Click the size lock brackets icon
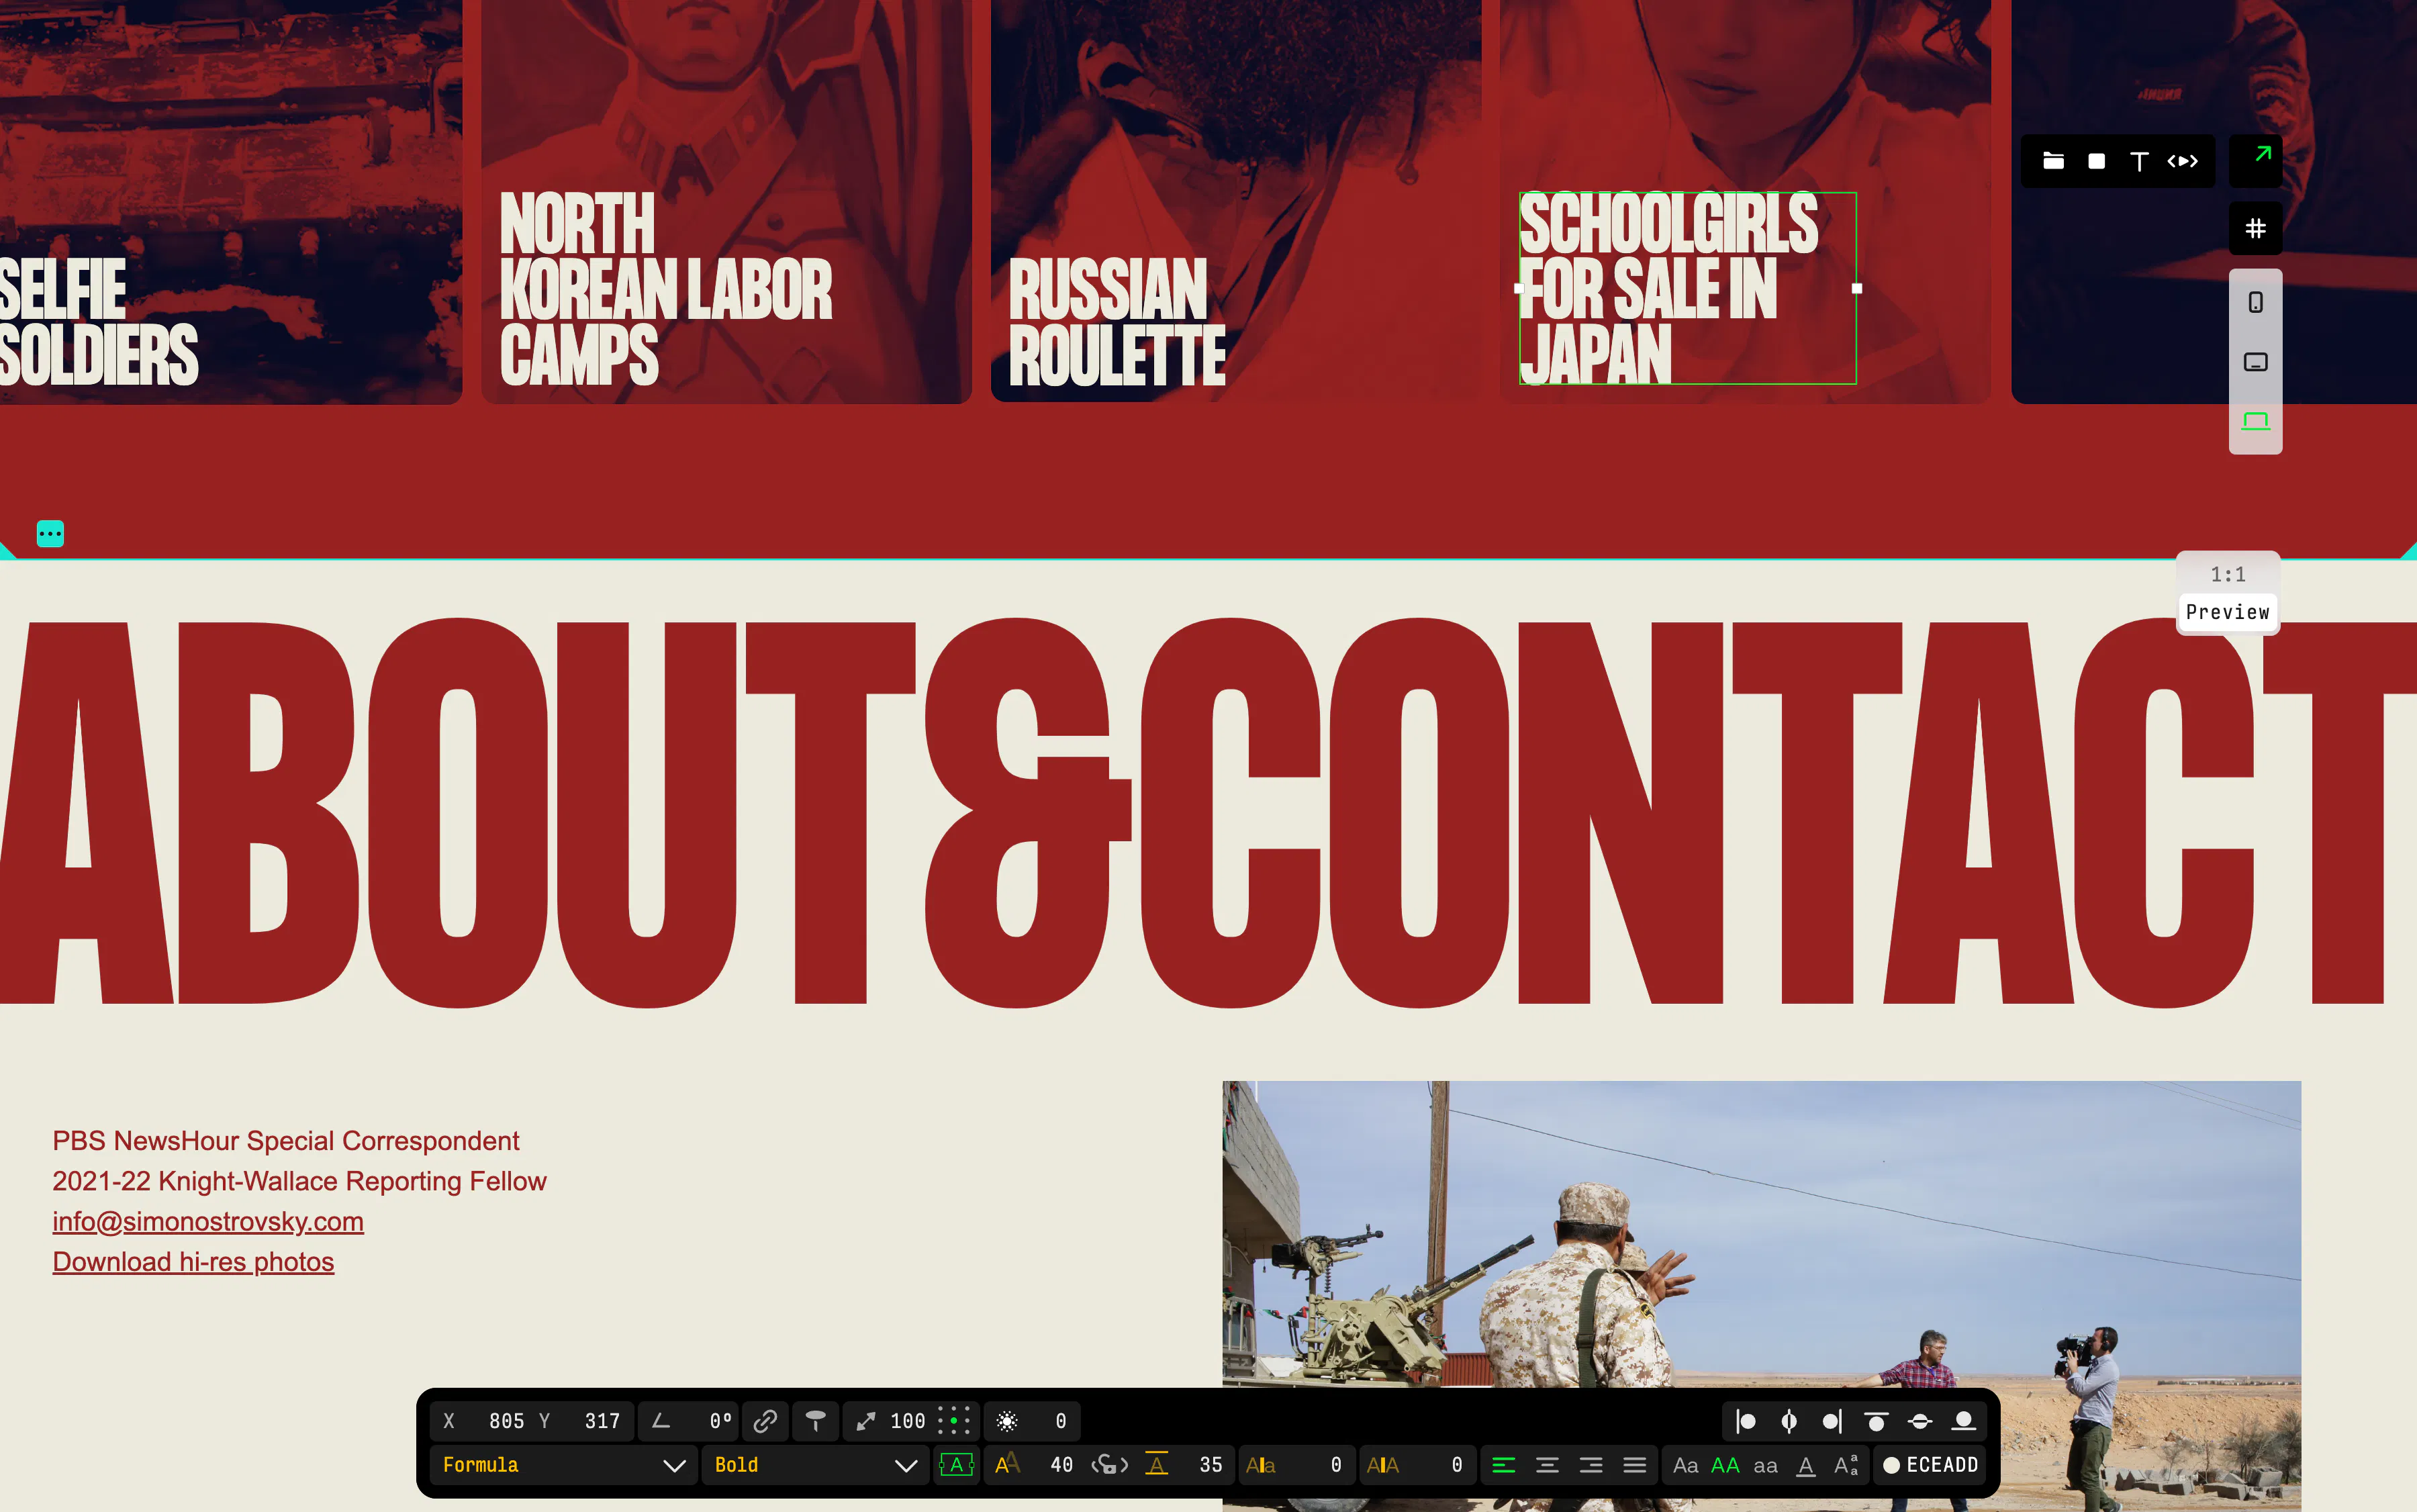The height and width of the screenshot is (1512, 2417). pyautogui.click(x=1109, y=1465)
